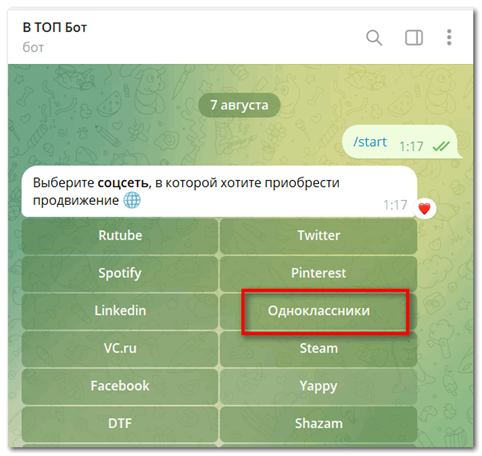482x456 pixels.
Task: Click the /start command message
Action: (370, 142)
